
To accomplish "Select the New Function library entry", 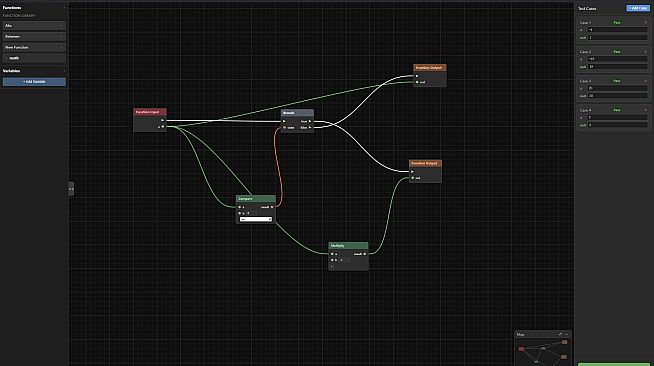I will [x=34, y=48].
